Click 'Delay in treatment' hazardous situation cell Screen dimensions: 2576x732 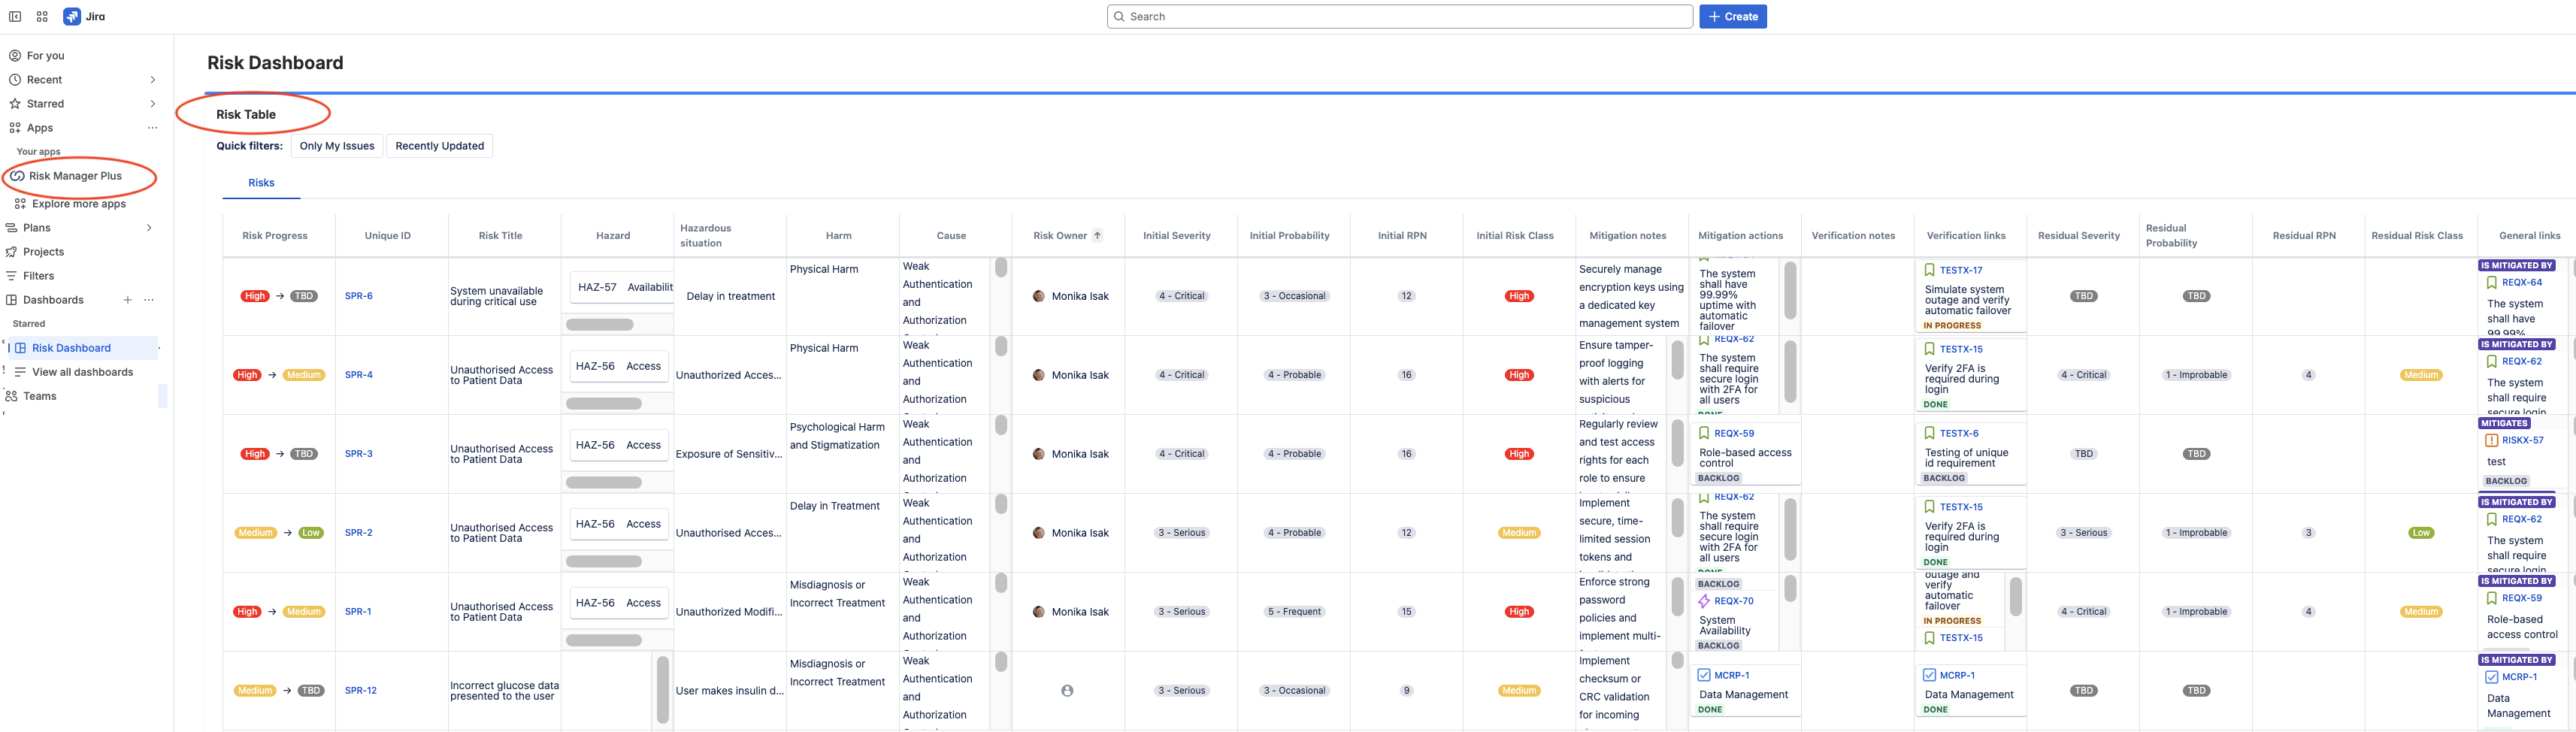pyautogui.click(x=731, y=296)
